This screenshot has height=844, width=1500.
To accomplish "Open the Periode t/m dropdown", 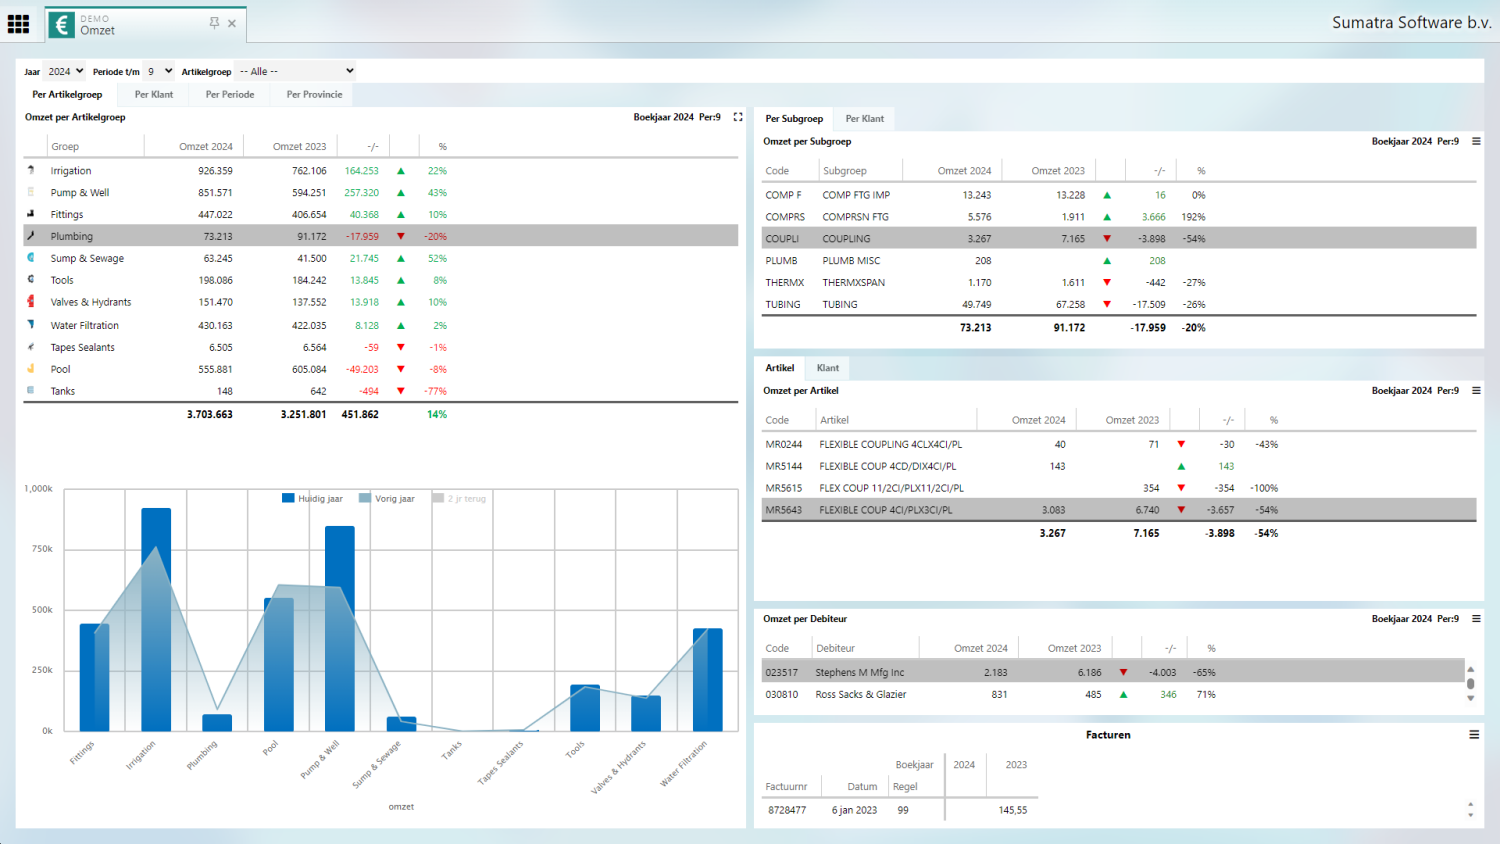I will point(159,71).
